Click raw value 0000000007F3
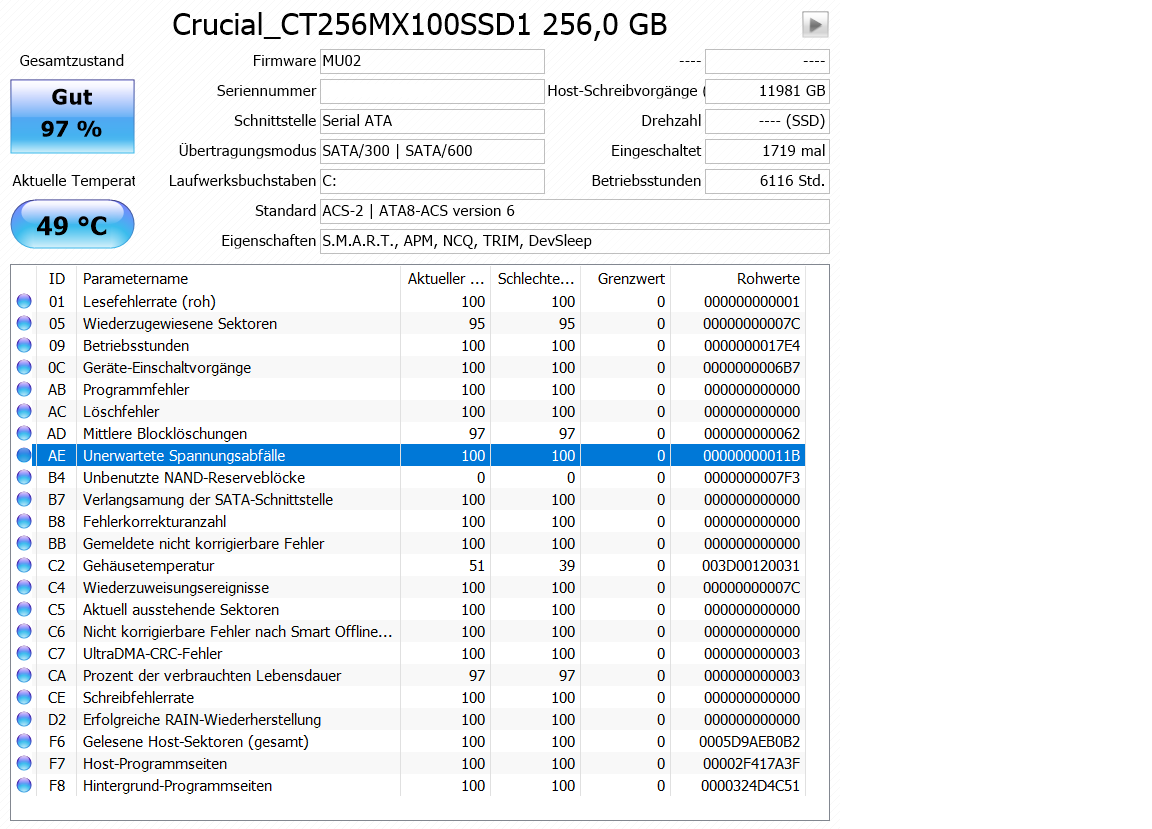 [x=752, y=478]
